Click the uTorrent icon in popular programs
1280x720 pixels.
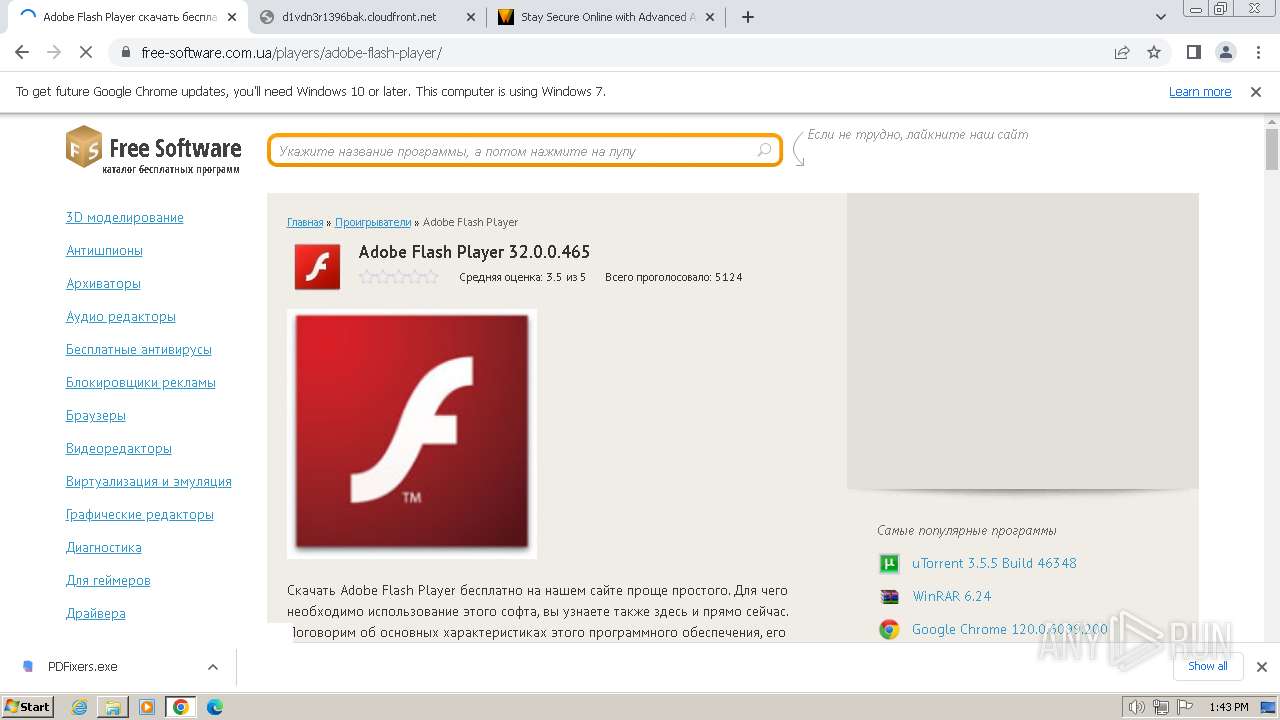click(x=889, y=563)
